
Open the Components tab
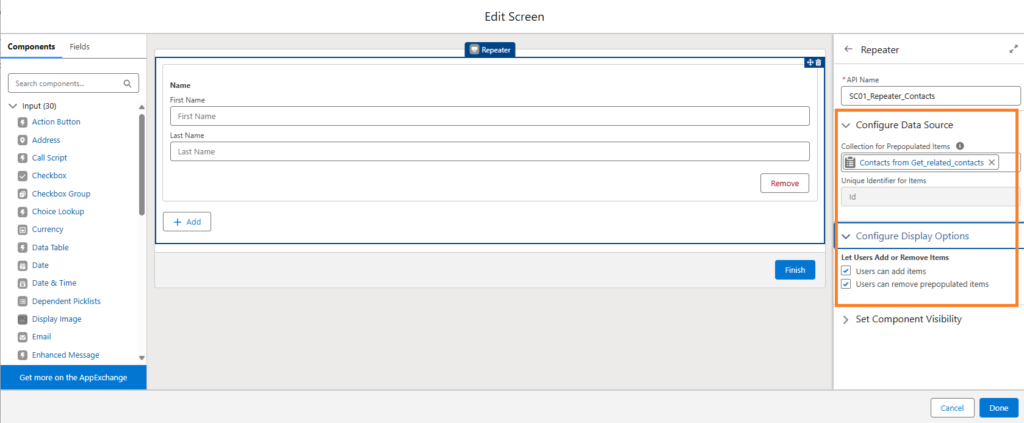(x=31, y=47)
